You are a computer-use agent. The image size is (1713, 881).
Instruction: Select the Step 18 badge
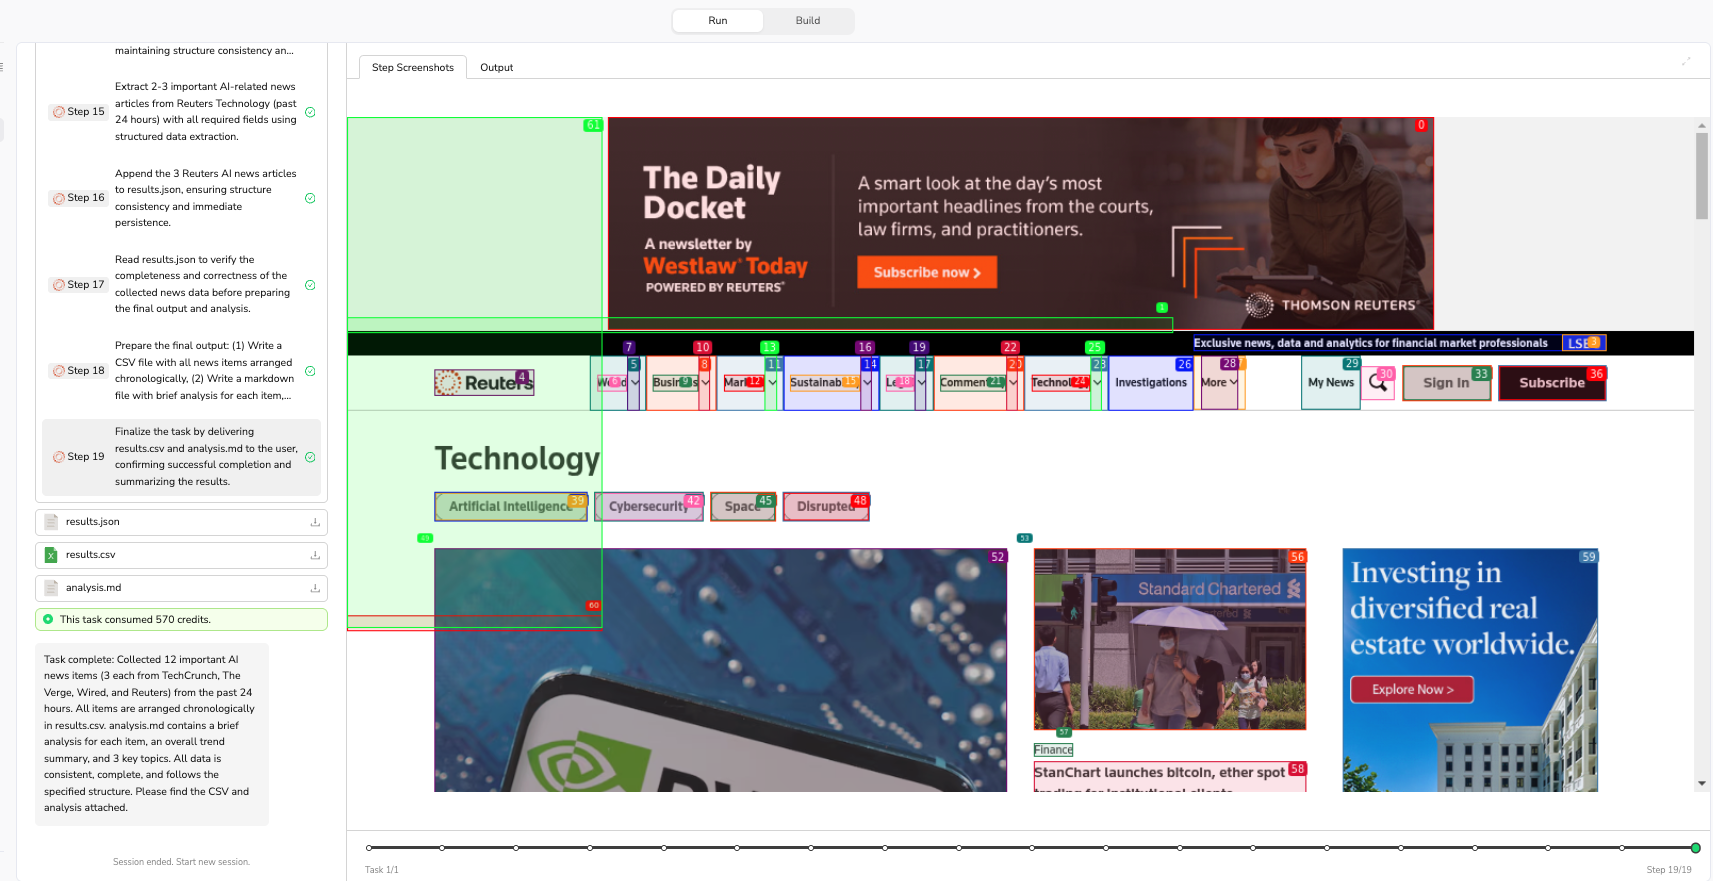[78, 371]
